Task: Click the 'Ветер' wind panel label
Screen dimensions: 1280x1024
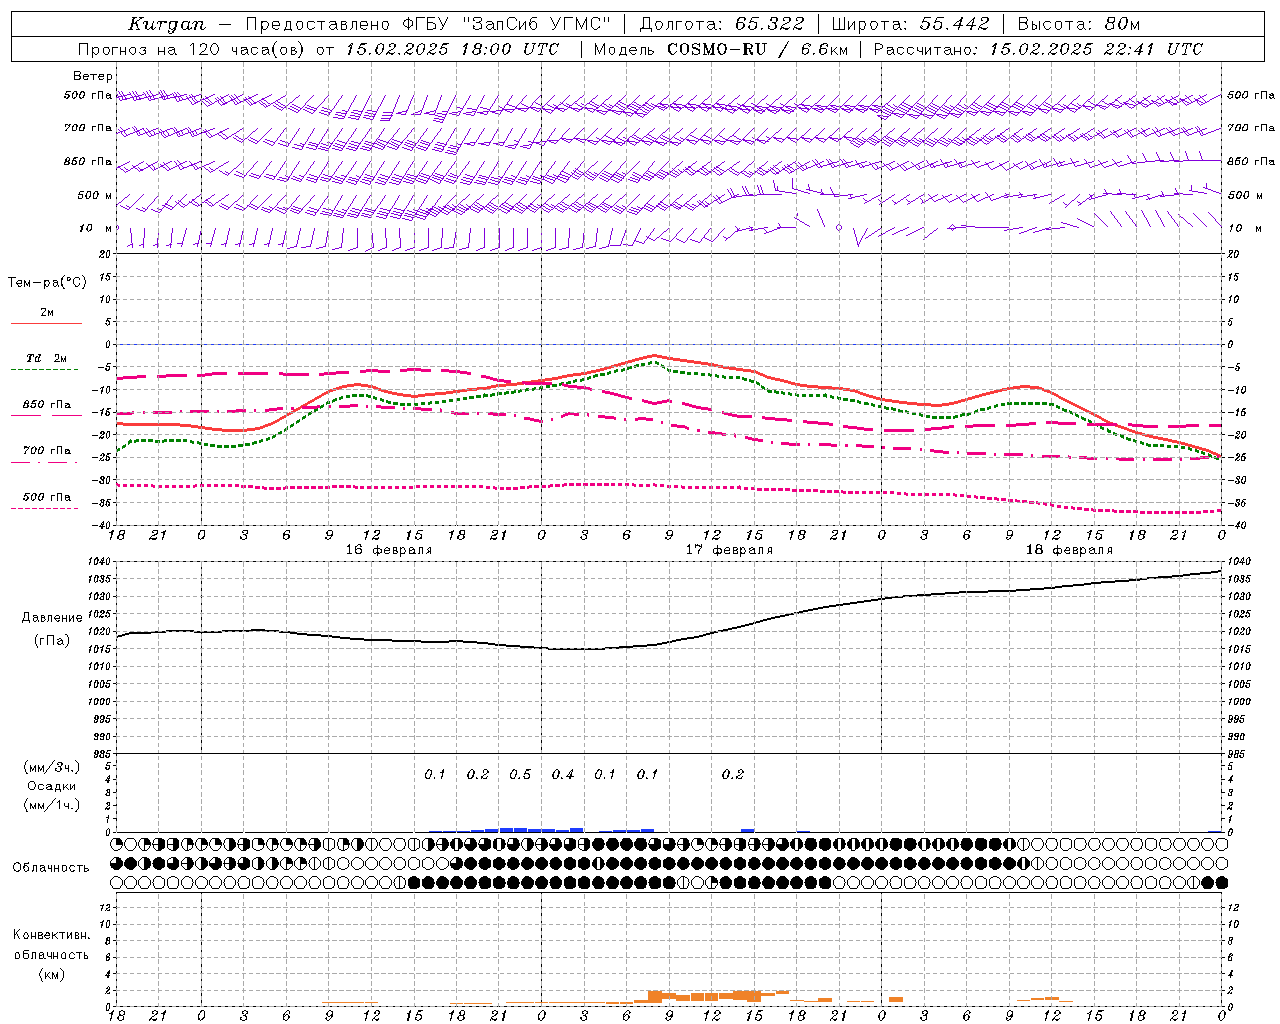Action: (x=92, y=76)
